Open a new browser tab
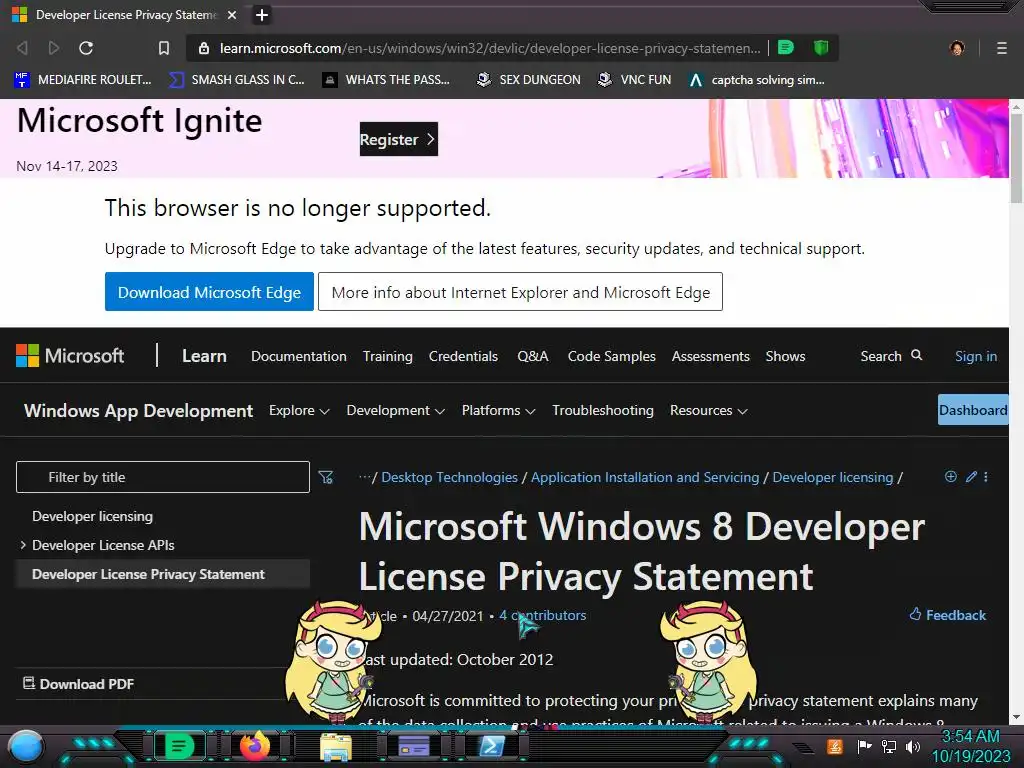This screenshot has height=768, width=1024. coord(262,14)
